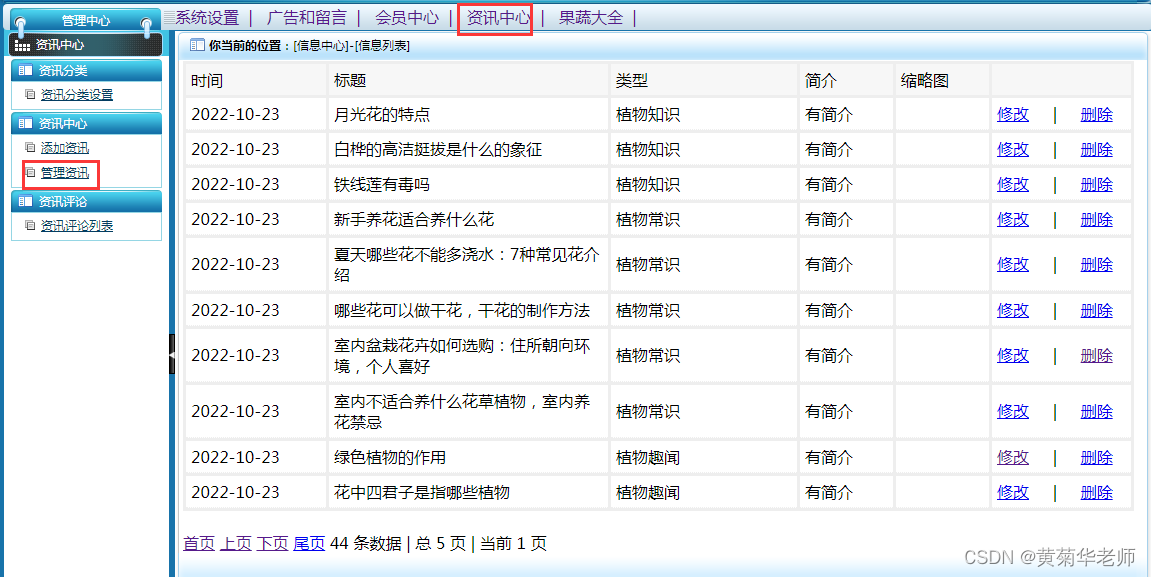1151x577 pixels.
Task: Open 管理资讯 link
Action: [65, 173]
